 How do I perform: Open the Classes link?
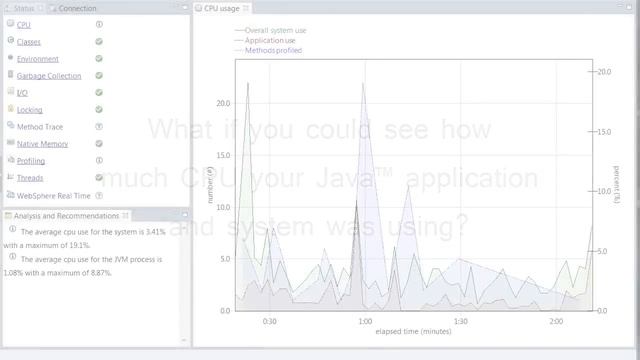29,42
